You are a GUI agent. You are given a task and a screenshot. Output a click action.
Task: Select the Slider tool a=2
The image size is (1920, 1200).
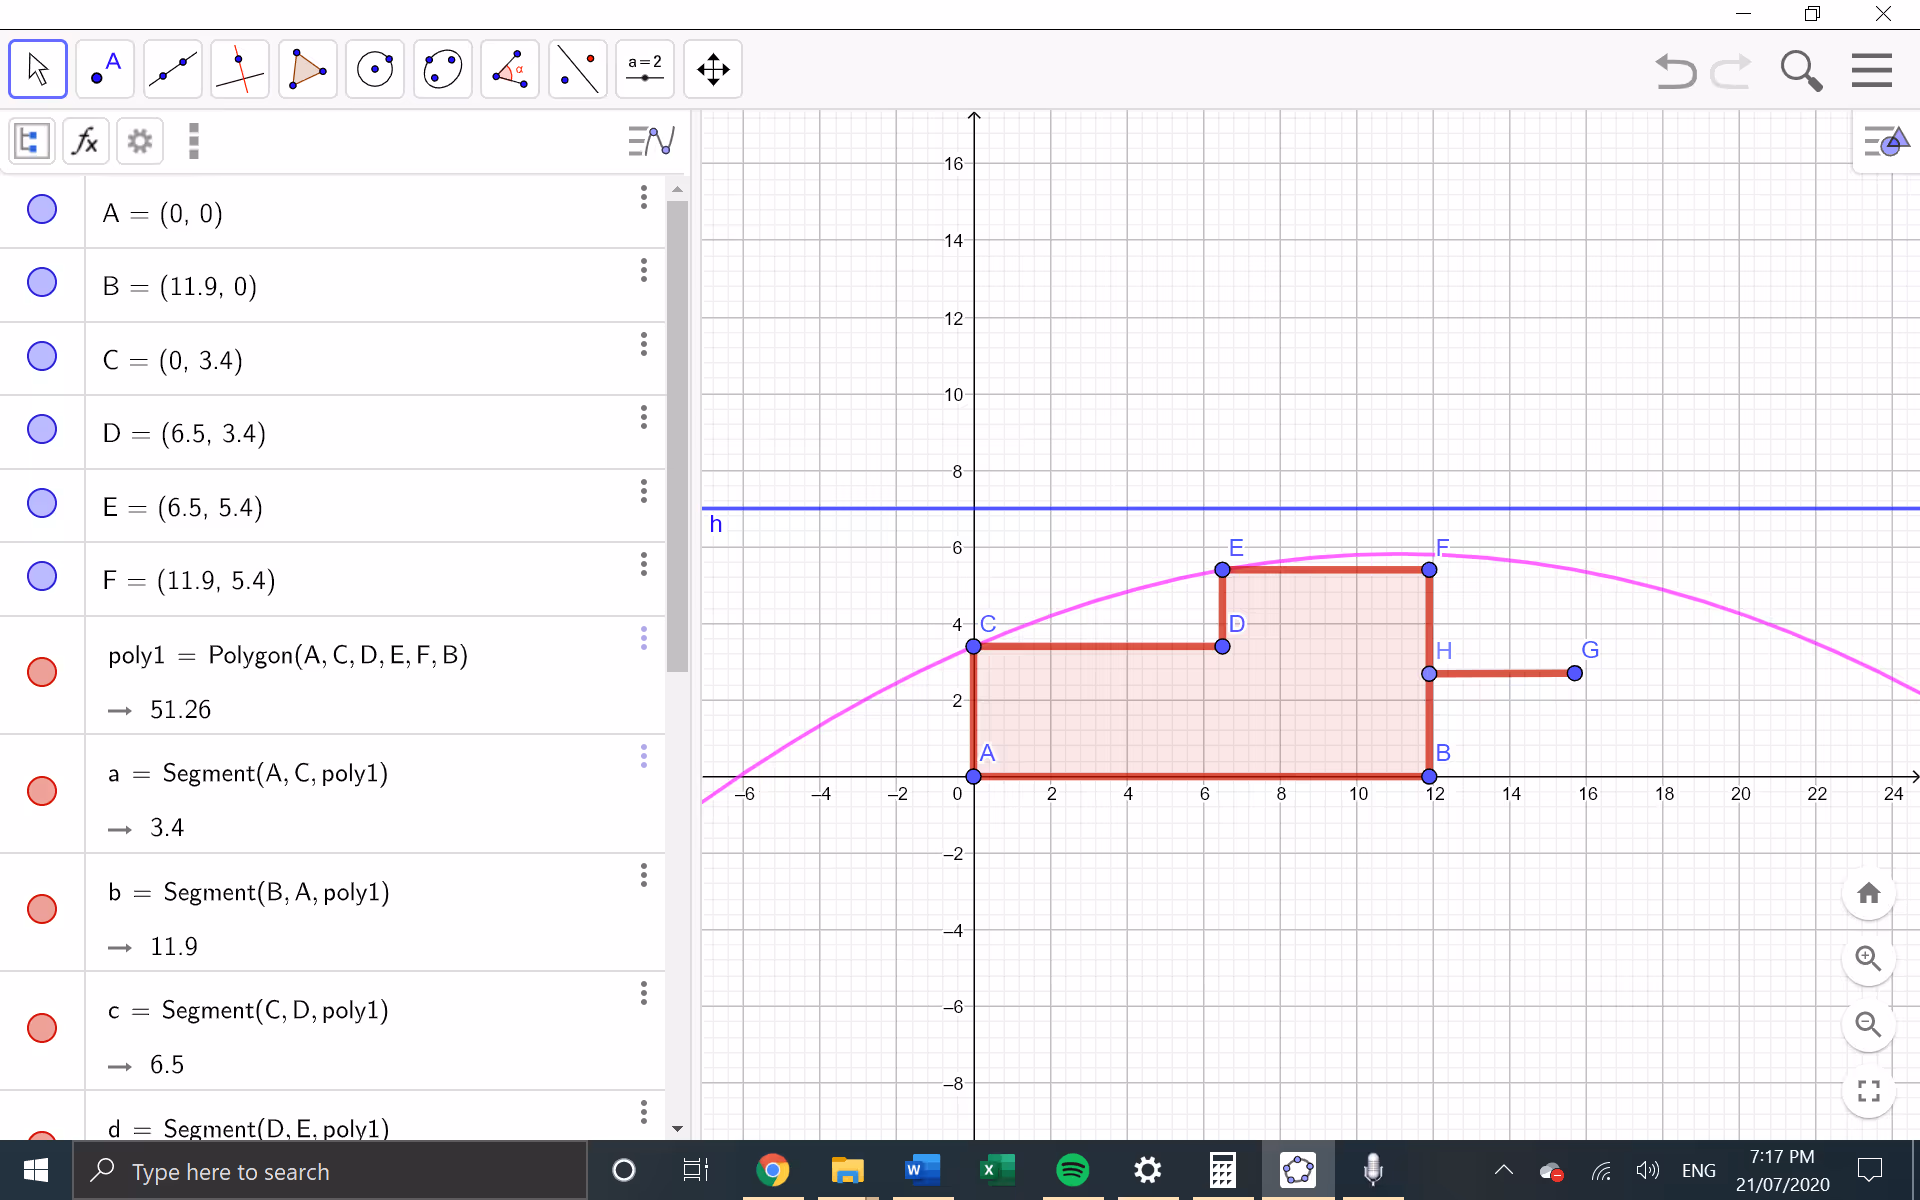[x=645, y=69]
